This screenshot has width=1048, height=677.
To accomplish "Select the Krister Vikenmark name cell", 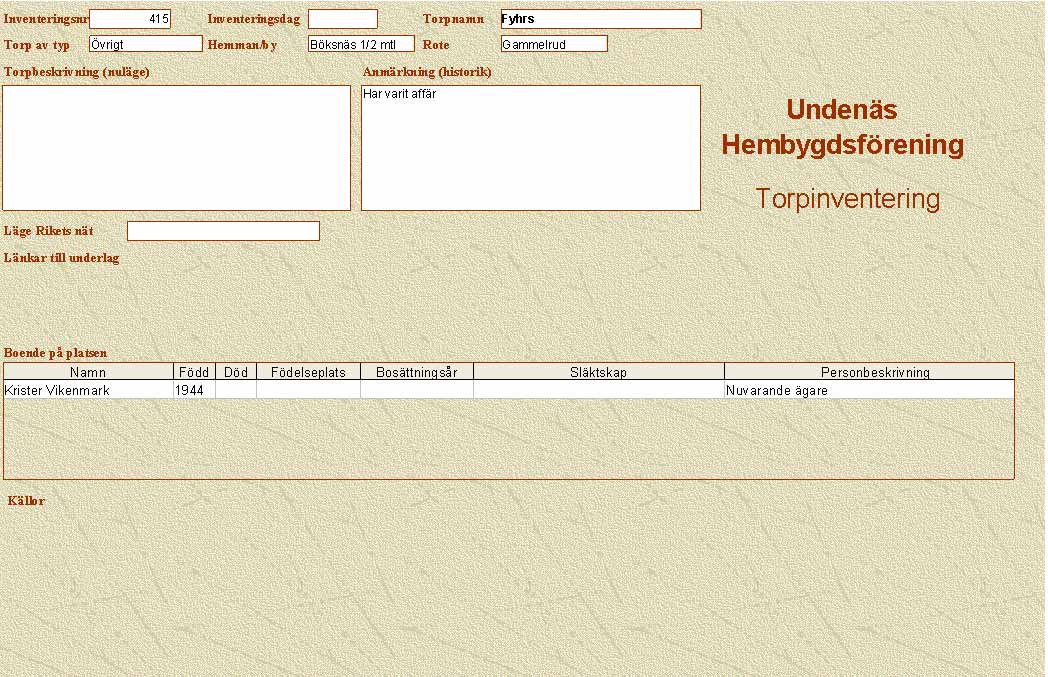I will coord(88,390).
